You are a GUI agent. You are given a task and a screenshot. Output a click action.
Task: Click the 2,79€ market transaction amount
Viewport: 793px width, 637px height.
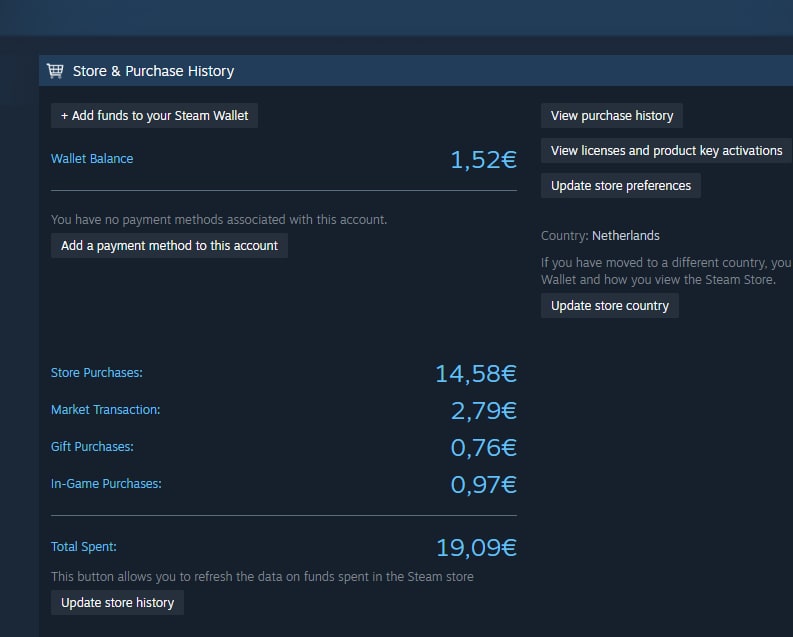coord(483,411)
